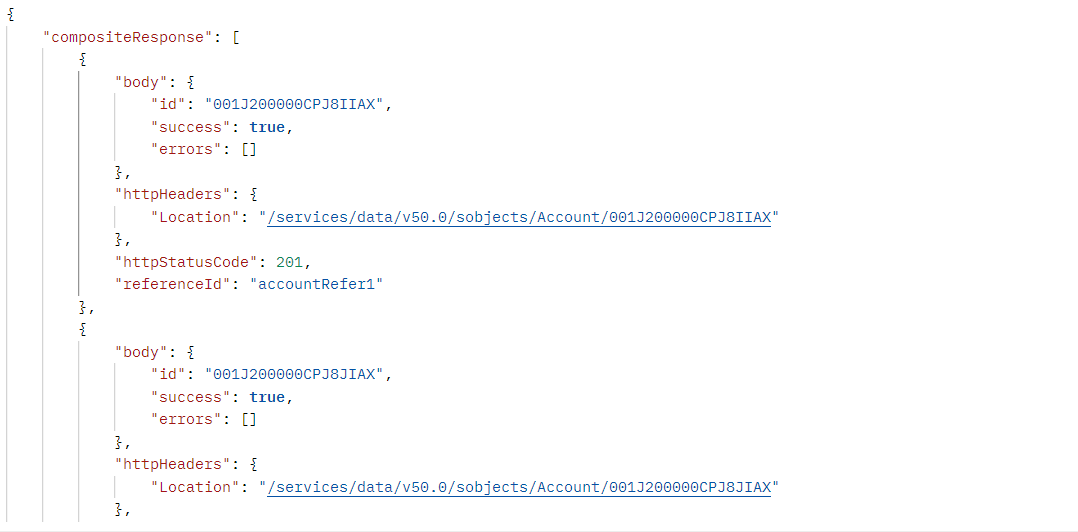Collapse the httpHeaders brace above the CPJ8JIAX link
Viewport: 1078px width, 532px height.
(x=254, y=464)
